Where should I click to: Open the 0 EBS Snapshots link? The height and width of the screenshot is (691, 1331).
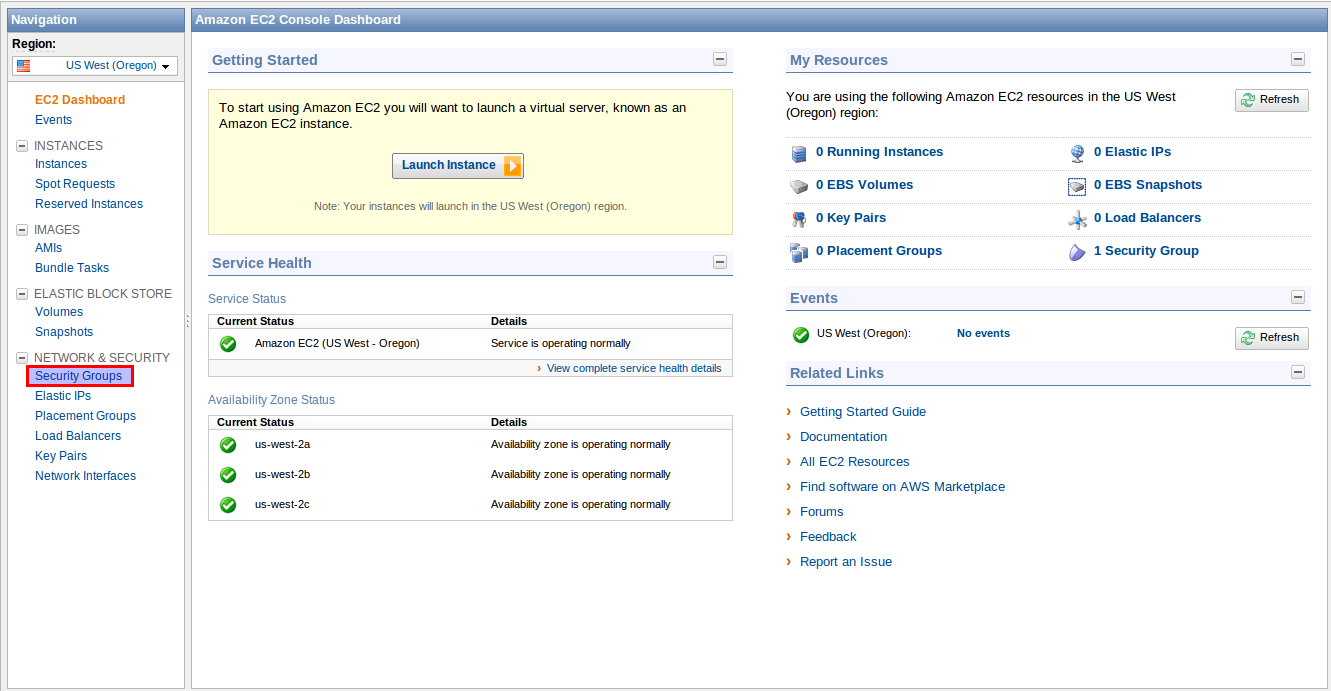click(1148, 185)
